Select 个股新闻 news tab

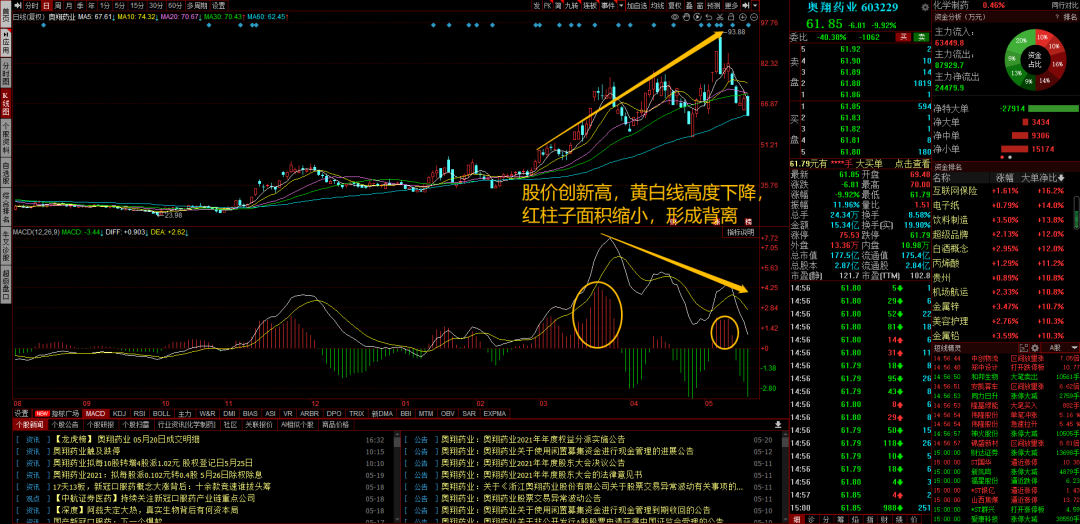(x=29, y=425)
